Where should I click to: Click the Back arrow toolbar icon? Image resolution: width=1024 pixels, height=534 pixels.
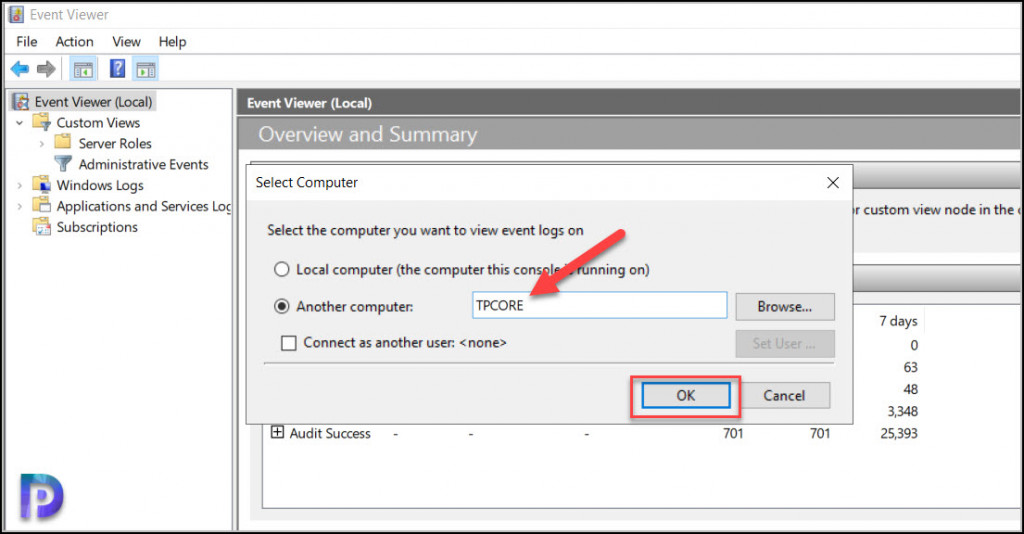(x=20, y=69)
